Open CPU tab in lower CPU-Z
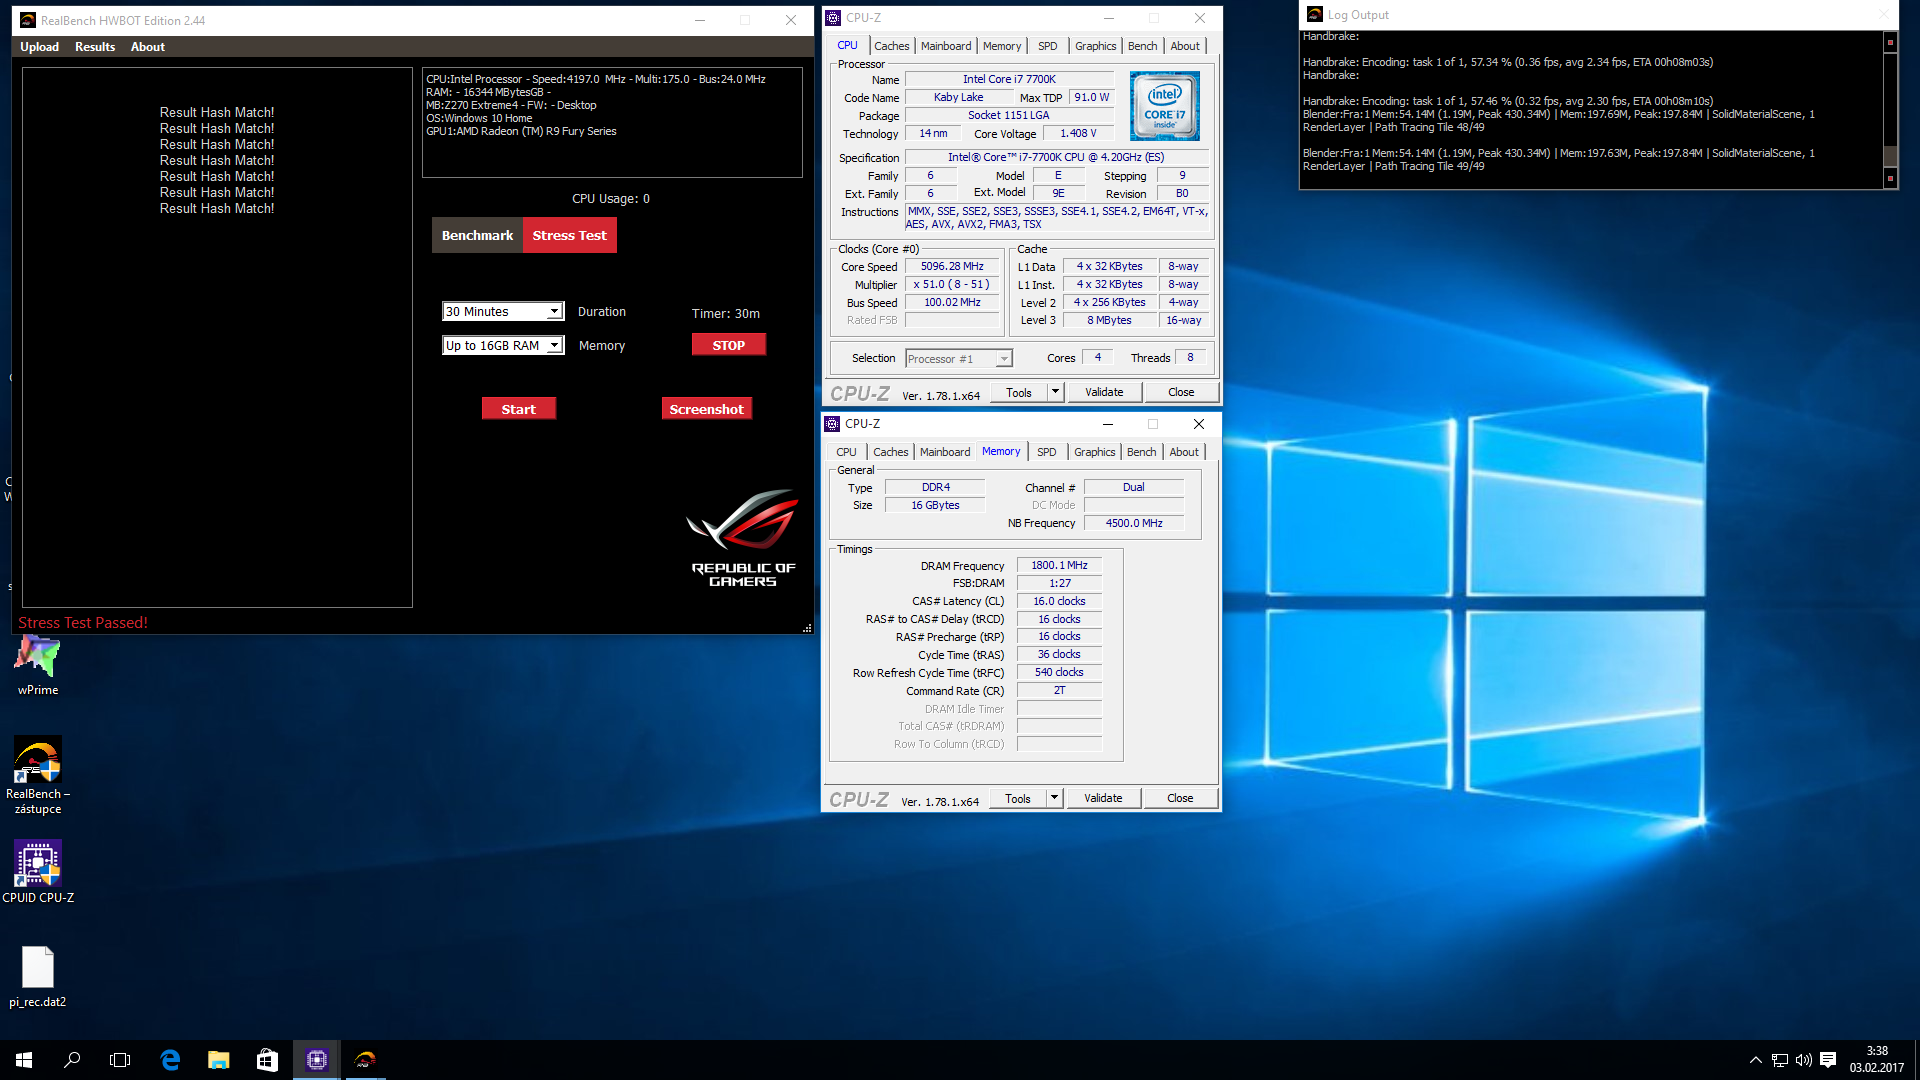The width and height of the screenshot is (1920, 1080). (x=846, y=452)
